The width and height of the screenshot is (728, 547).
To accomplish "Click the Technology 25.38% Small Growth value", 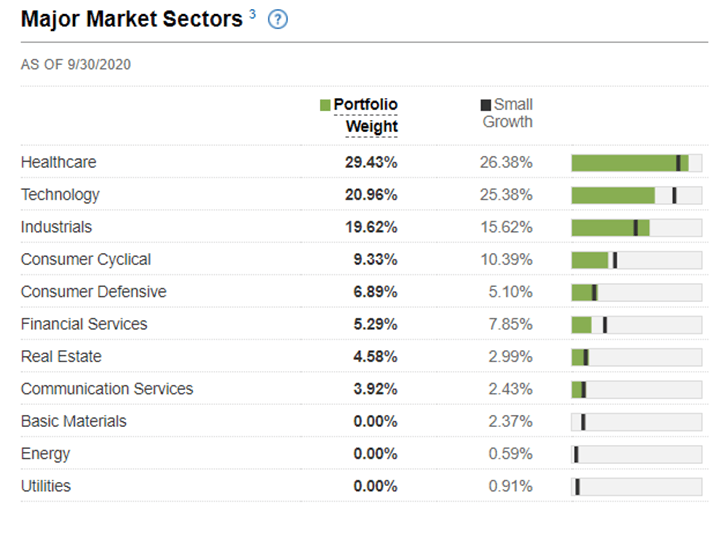I will pyautogui.click(x=506, y=195).
